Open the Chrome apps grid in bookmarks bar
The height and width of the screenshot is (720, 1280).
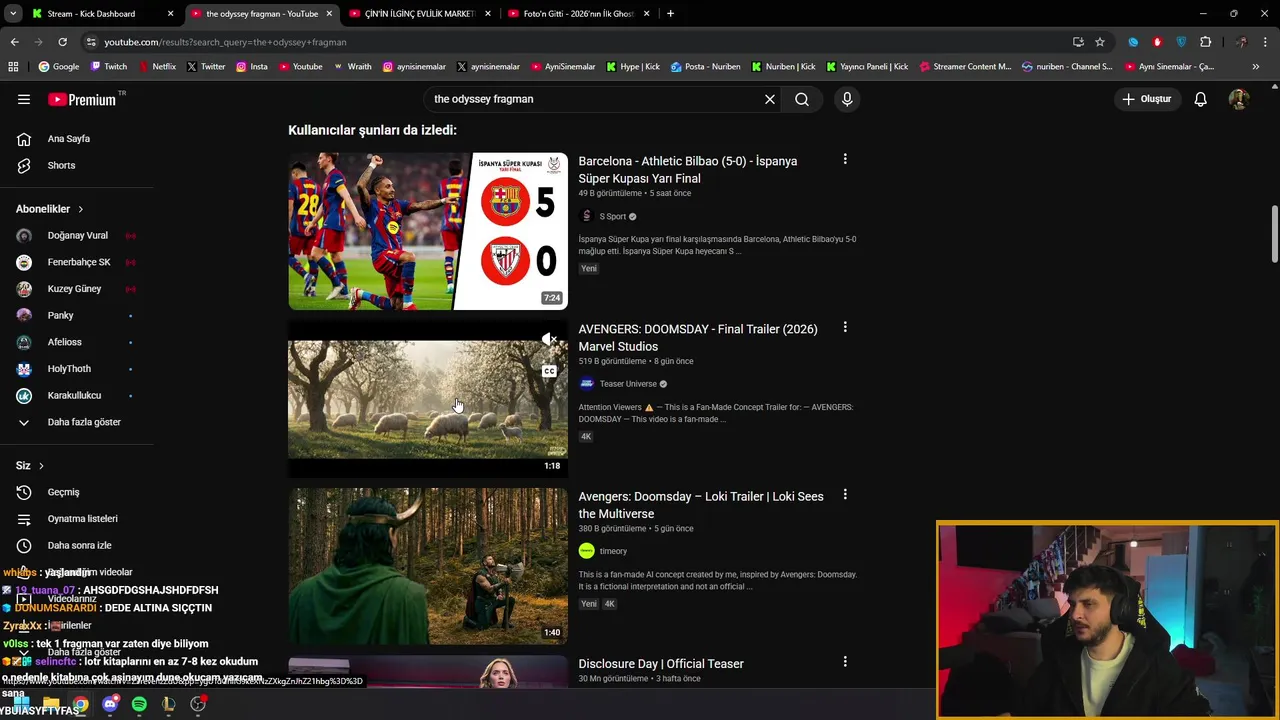click(x=13, y=67)
